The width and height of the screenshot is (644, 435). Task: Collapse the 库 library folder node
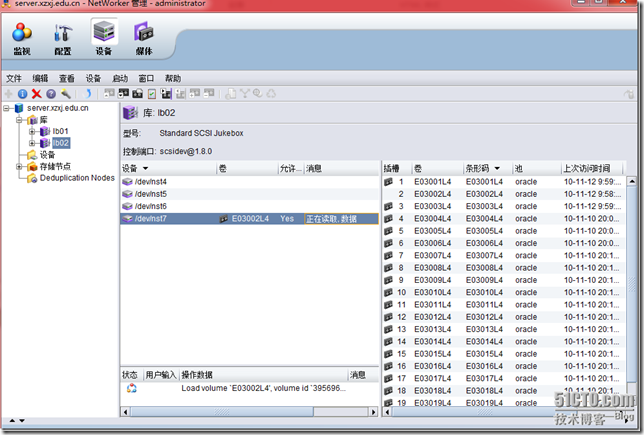[19, 120]
